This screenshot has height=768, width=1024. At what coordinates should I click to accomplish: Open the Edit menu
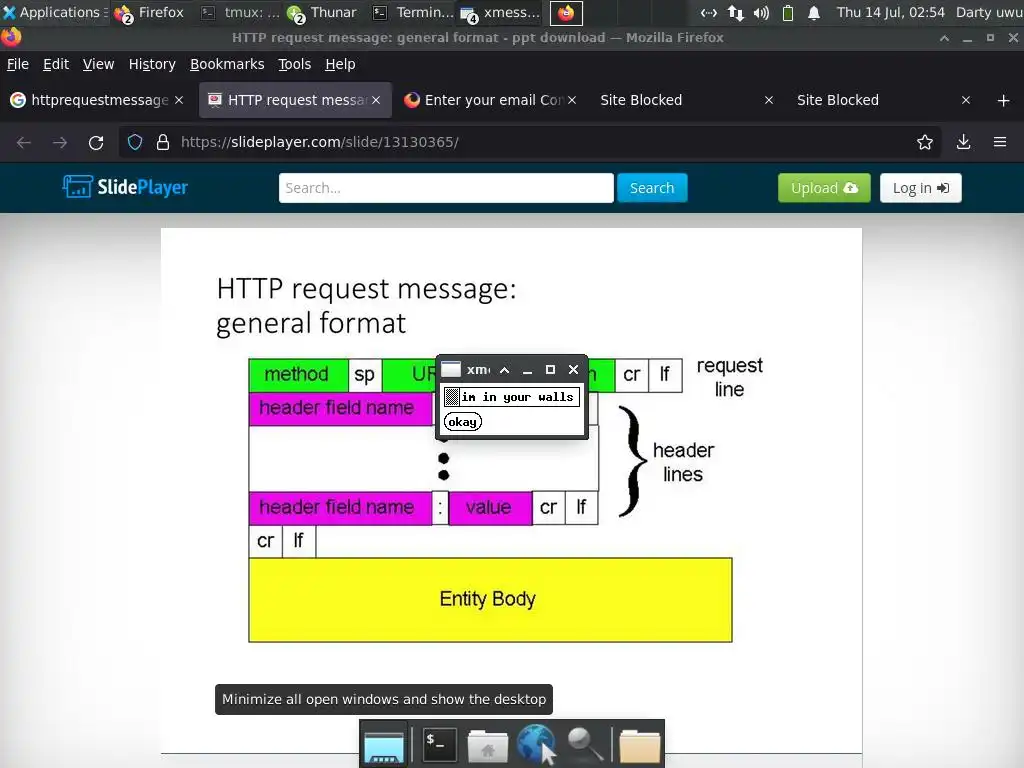[56, 64]
